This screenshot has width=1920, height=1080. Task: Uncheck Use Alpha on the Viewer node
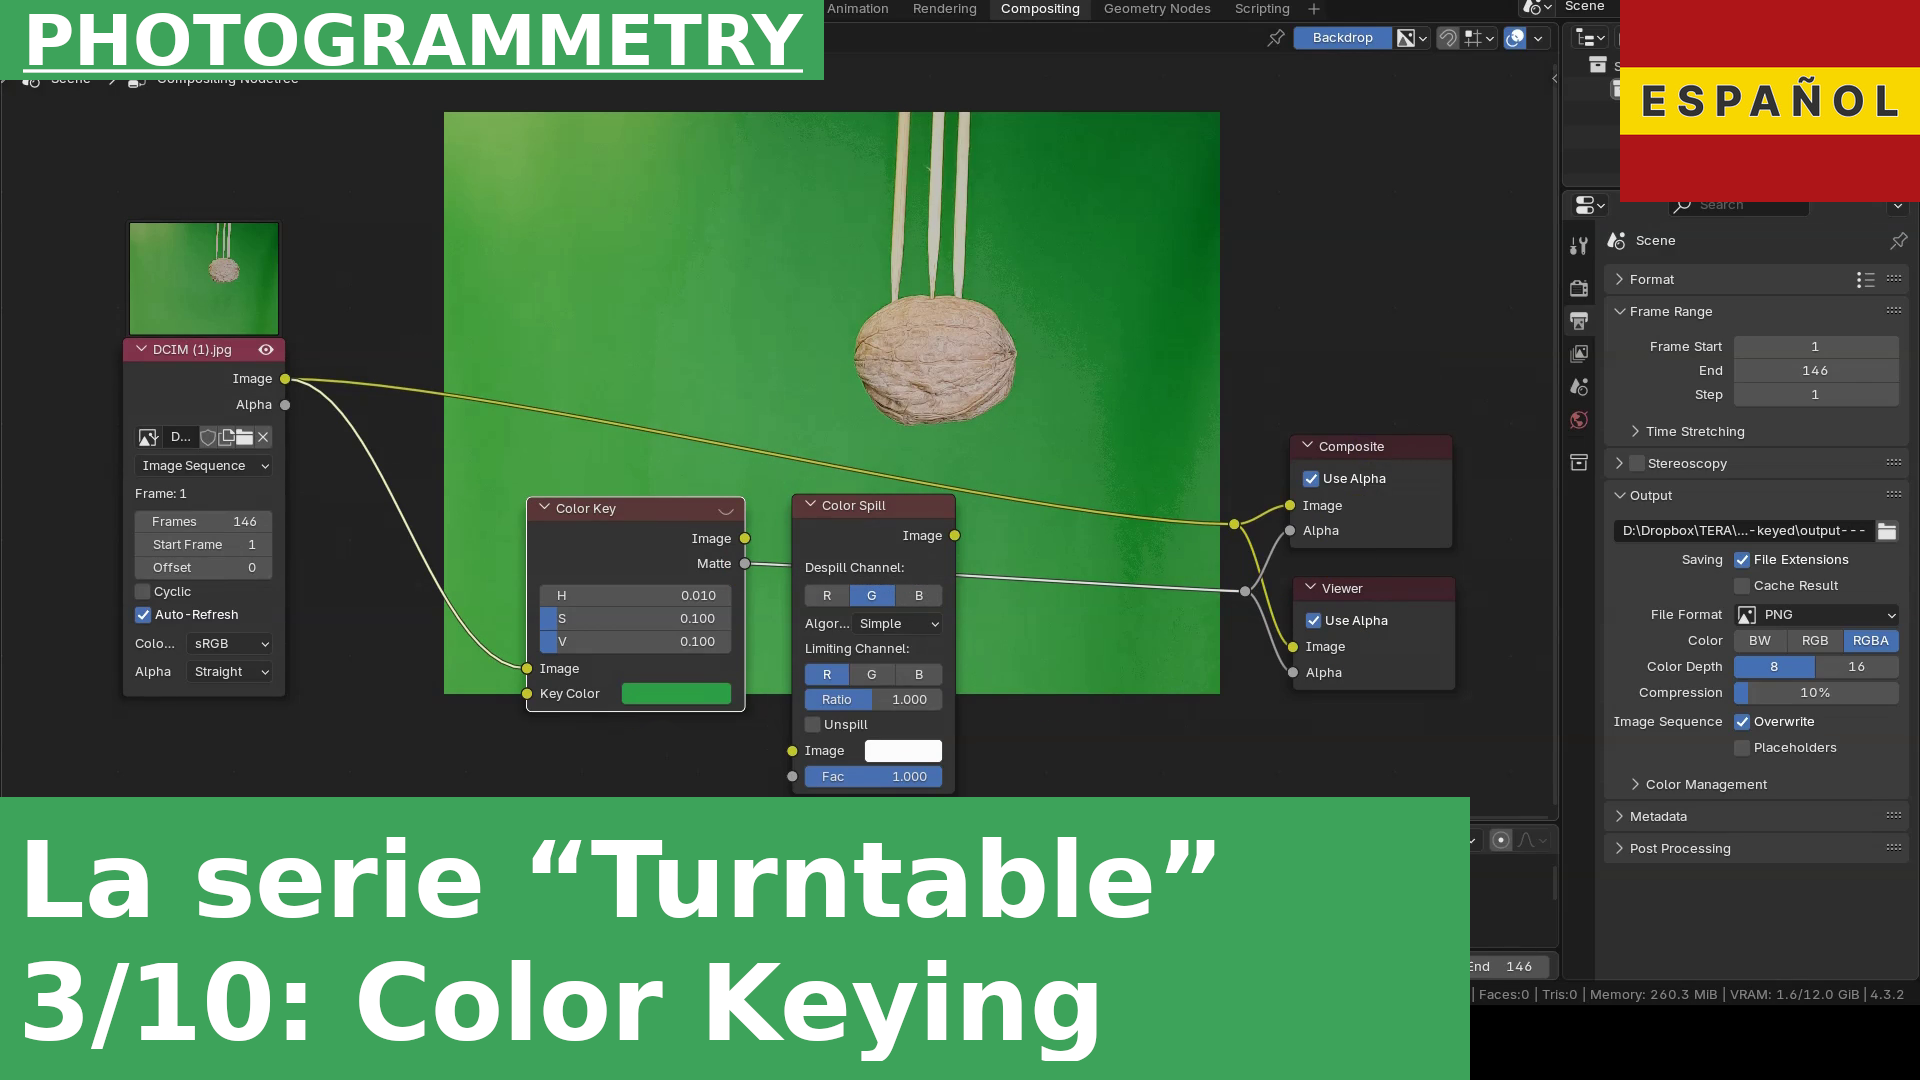pyautogui.click(x=1313, y=621)
